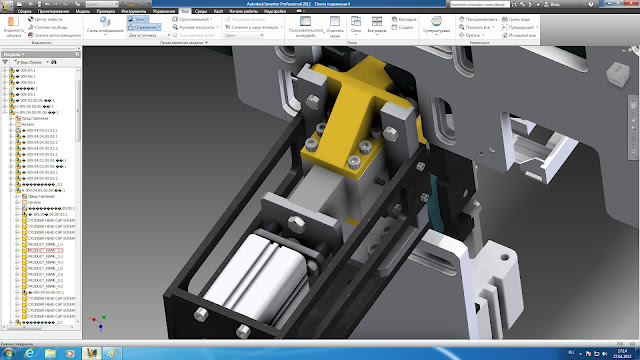The width and height of the screenshot is (640, 360).
Task: Select the Панорамировать pan tool
Action: 478,19
